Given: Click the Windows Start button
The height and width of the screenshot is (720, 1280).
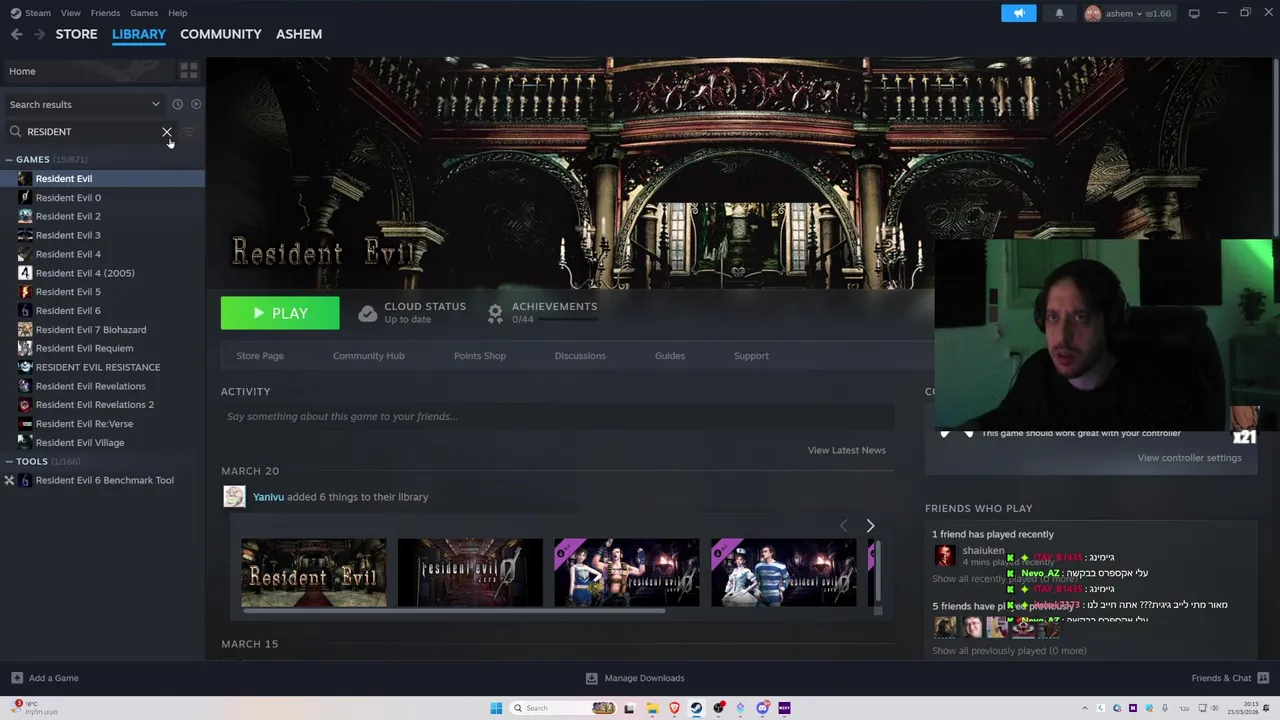Looking at the screenshot, I should pos(496,708).
